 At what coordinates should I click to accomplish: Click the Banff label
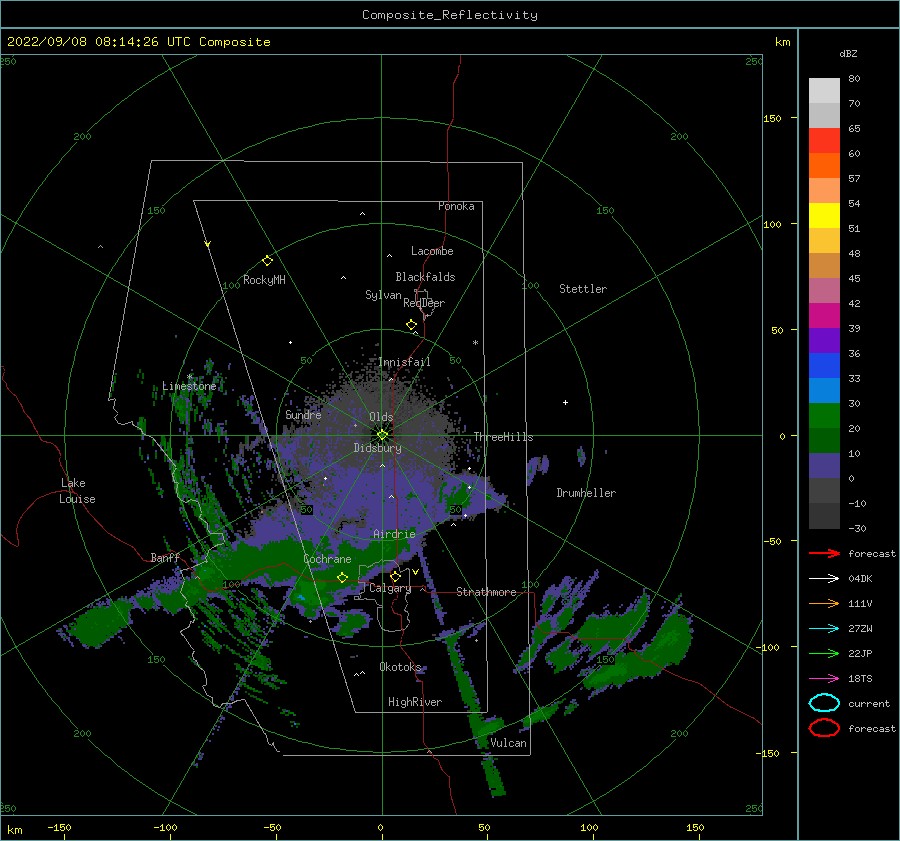point(165,557)
